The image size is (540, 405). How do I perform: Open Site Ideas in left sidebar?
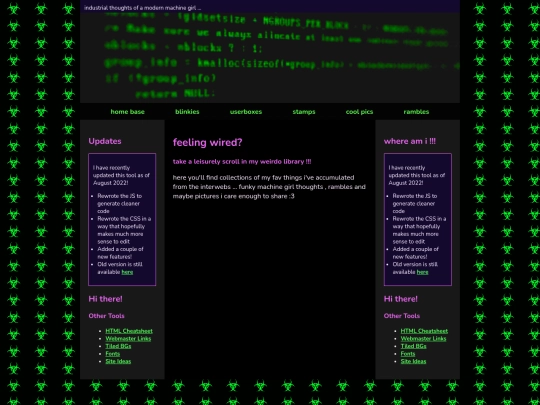pyautogui.click(x=118, y=361)
